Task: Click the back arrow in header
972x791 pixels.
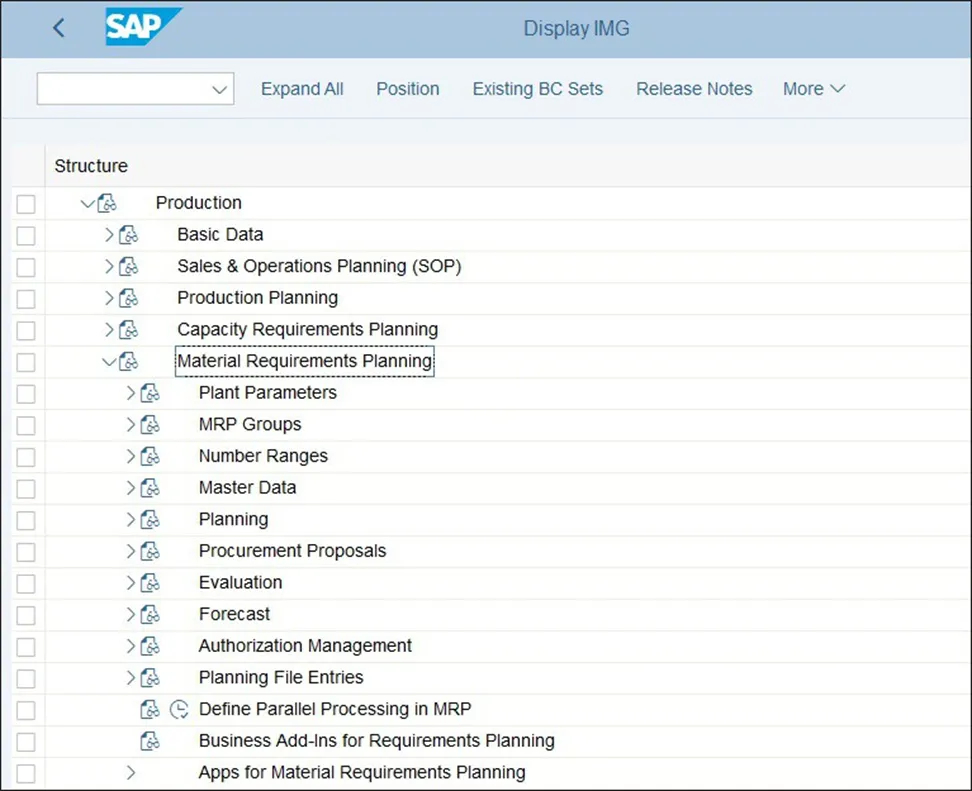Action: pyautogui.click(x=58, y=28)
